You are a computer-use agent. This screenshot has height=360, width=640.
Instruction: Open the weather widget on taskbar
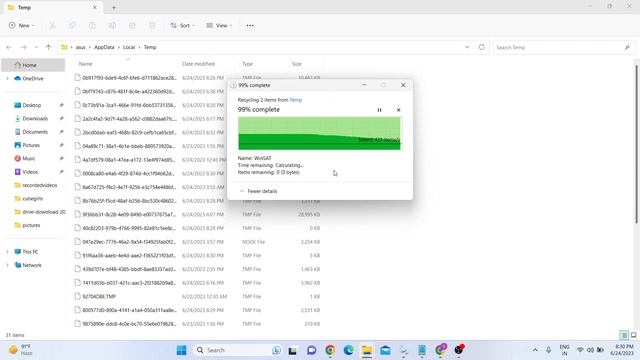(20, 350)
